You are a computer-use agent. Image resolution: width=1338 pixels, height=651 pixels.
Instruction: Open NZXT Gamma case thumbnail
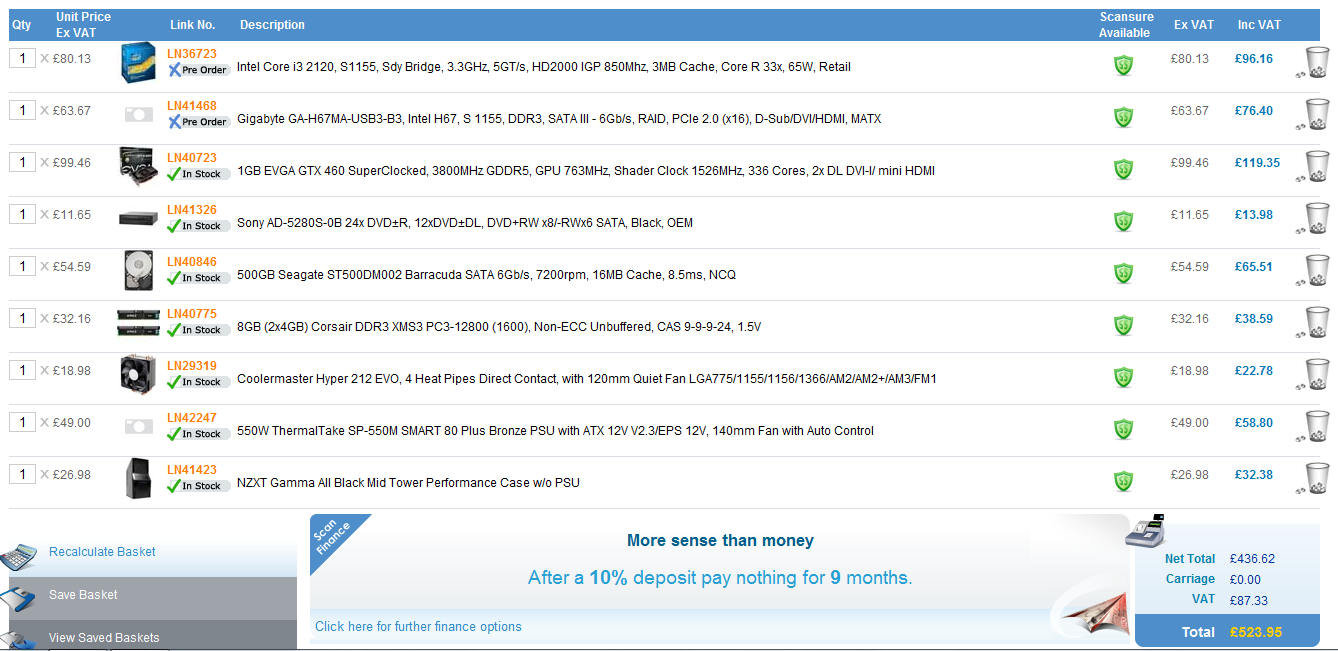click(137, 478)
